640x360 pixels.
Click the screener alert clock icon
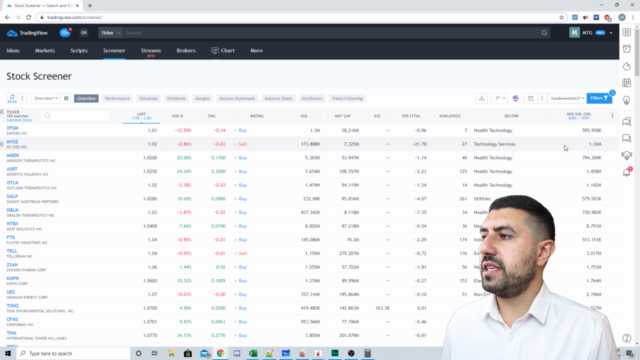pyautogui.click(x=531, y=98)
